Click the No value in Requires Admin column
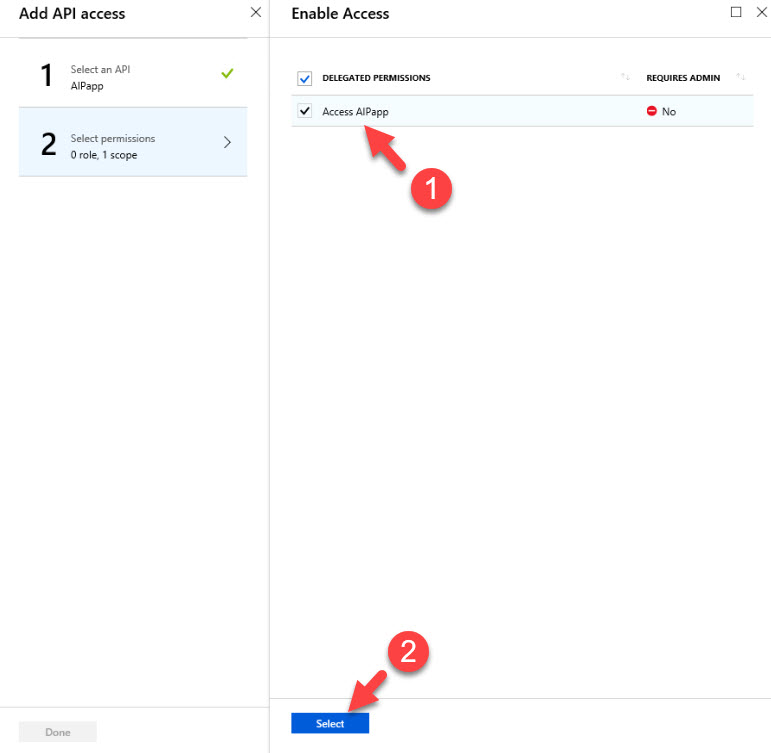The image size is (771, 753). [669, 112]
